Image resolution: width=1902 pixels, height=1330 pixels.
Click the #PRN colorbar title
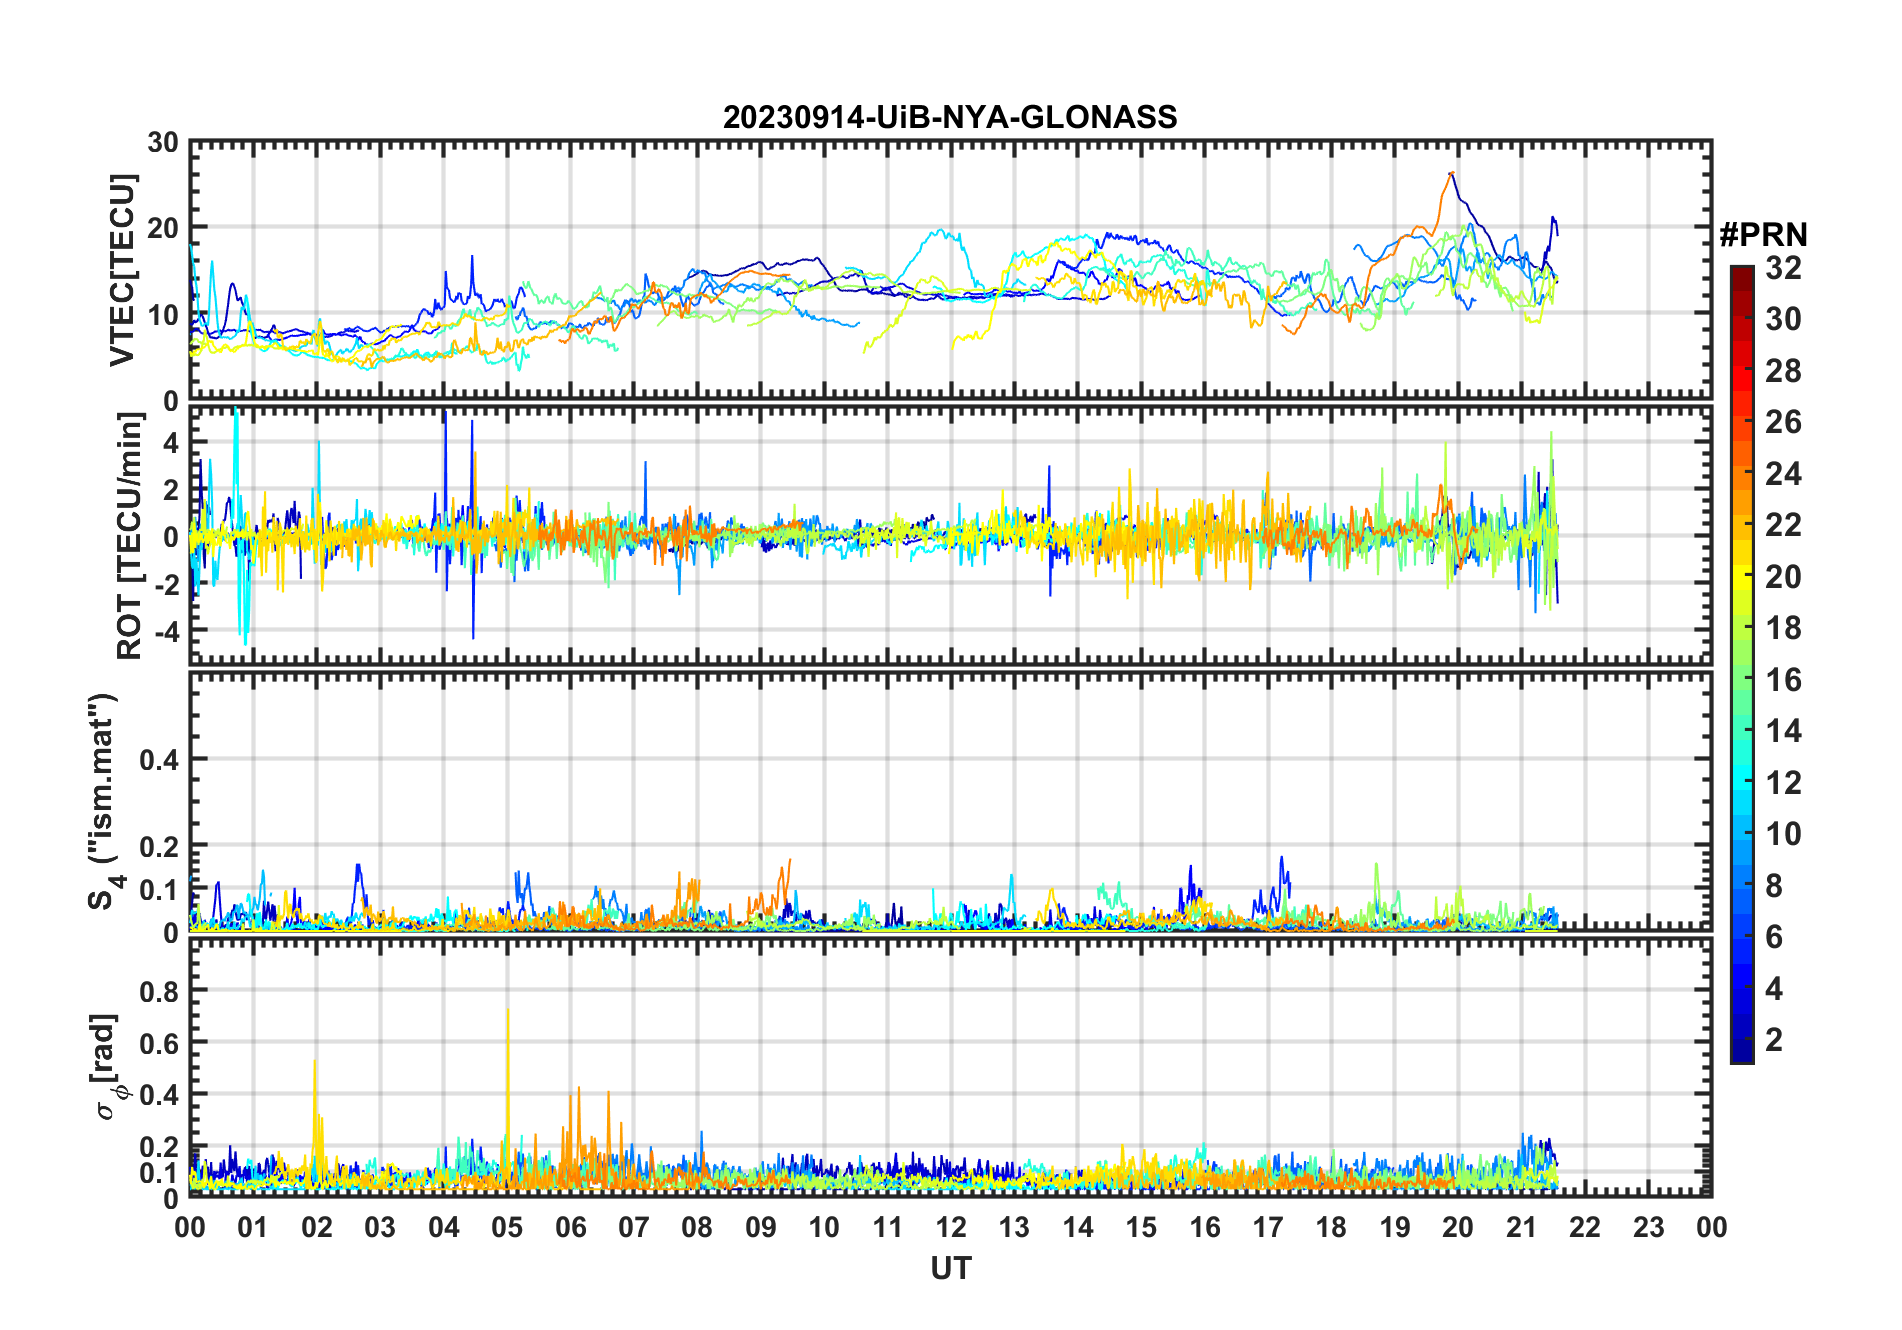[x=1763, y=235]
